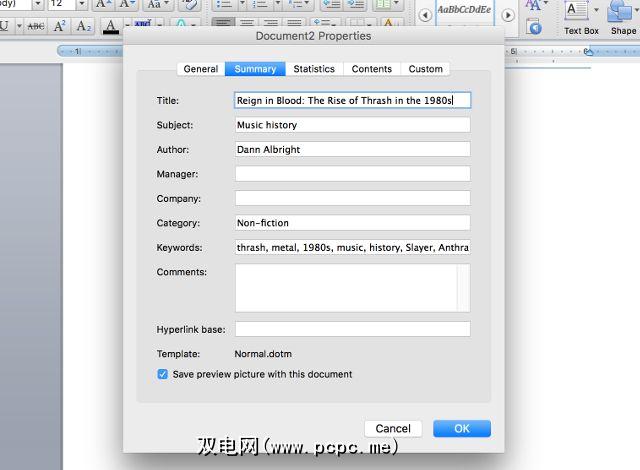The width and height of the screenshot is (640, 470).
Task: Click the empty Company field
Action: tap(353, 198)
